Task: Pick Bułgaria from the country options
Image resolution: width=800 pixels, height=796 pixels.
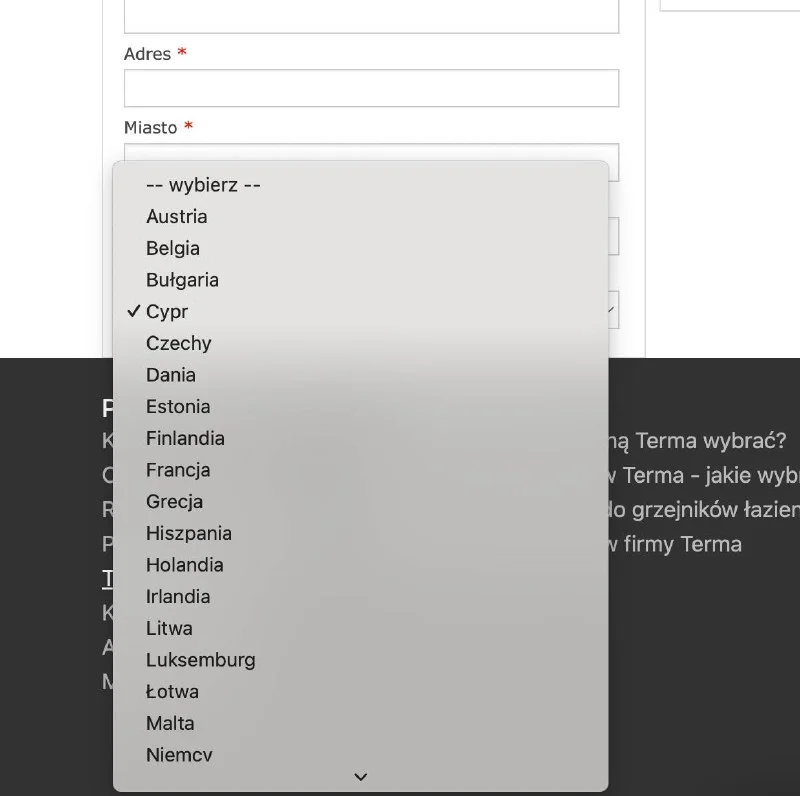Action: click(x=182, y=280)
